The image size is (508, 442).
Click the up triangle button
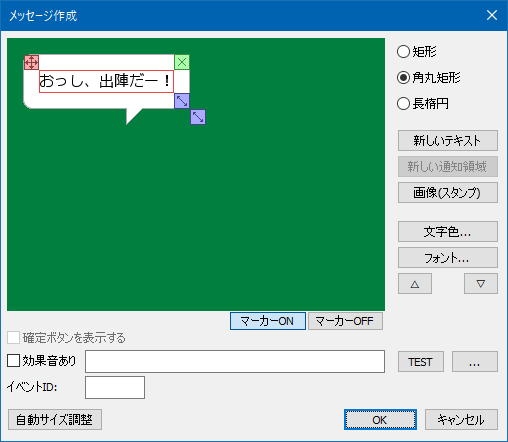415,284
